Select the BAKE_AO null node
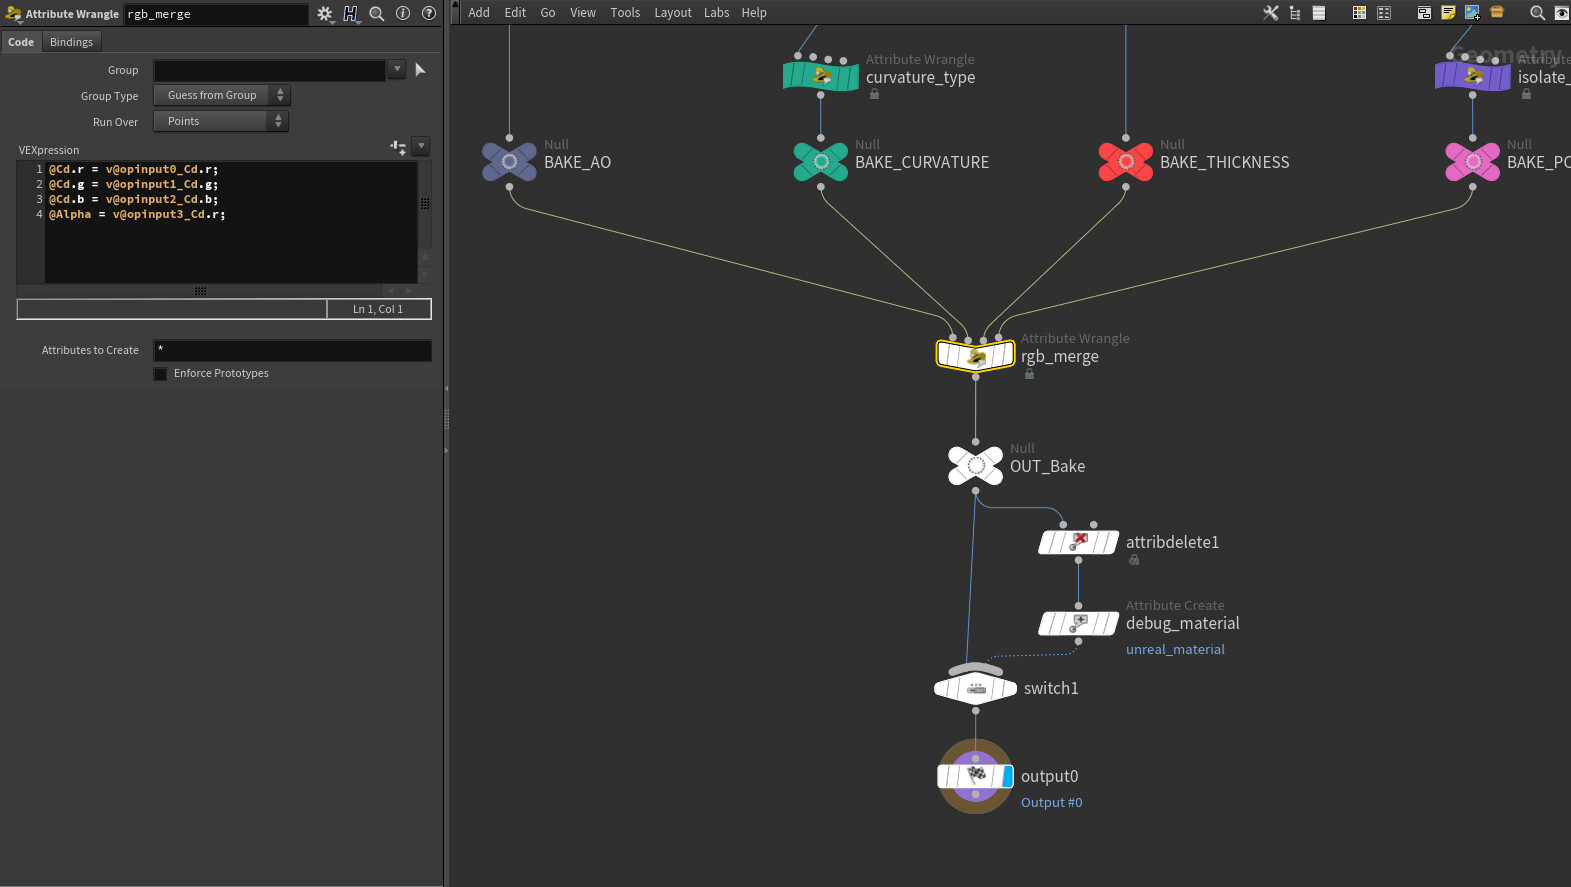 (x=509, y=161)
